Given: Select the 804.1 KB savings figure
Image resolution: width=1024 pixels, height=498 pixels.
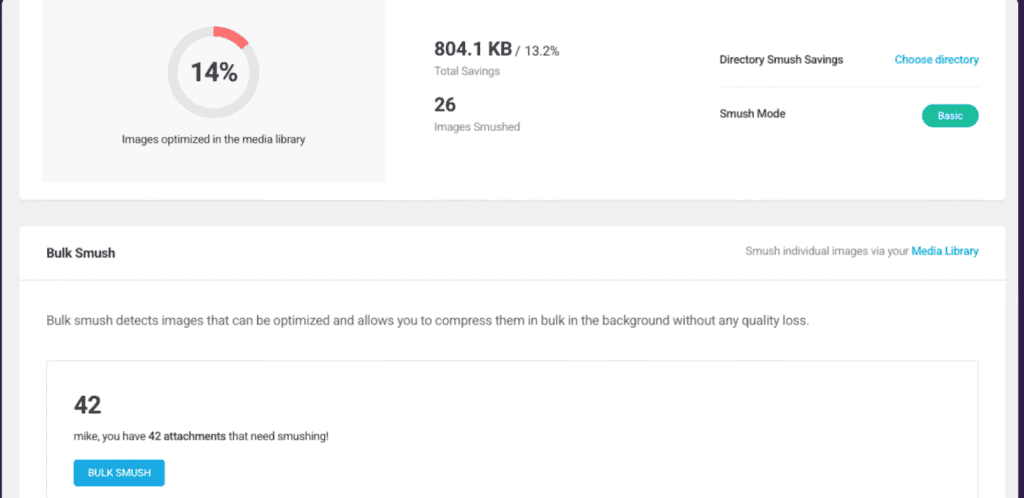Looking at the screenshot, I should point(472,49).
